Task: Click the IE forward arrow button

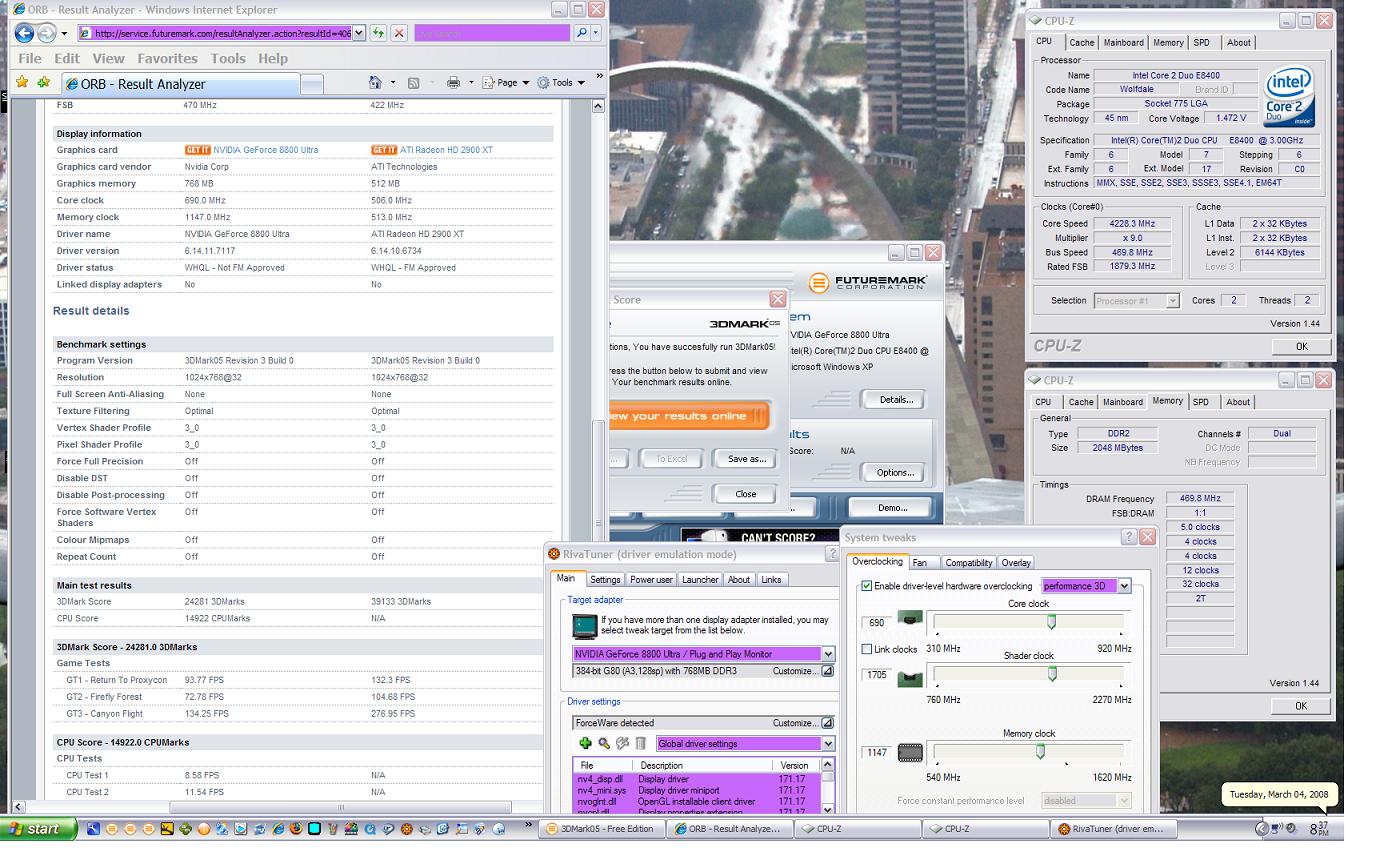Action: click(46, 33)
